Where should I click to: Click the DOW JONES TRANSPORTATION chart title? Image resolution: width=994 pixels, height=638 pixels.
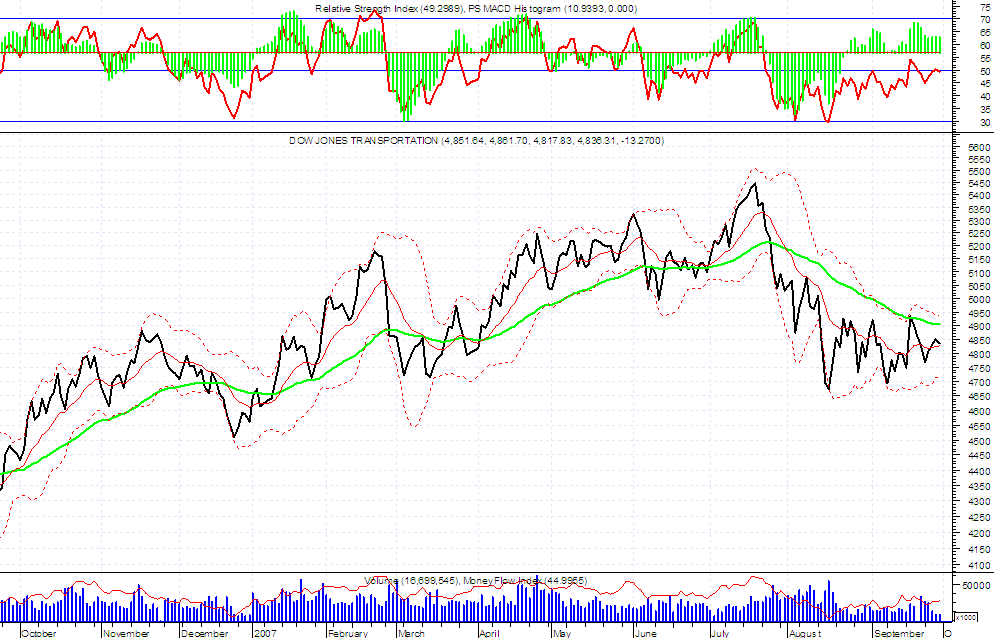coord(476,140)
